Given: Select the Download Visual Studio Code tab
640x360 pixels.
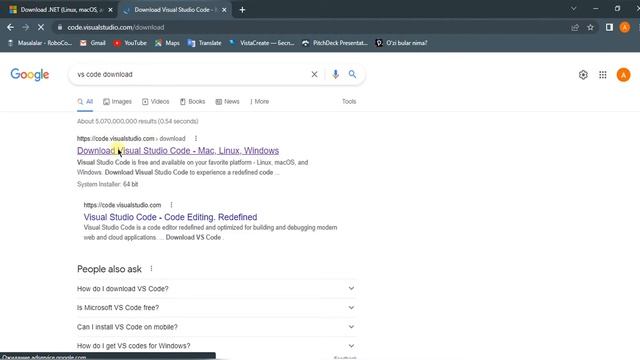Looking at the screenshot, I should click(x=175, y=10).
